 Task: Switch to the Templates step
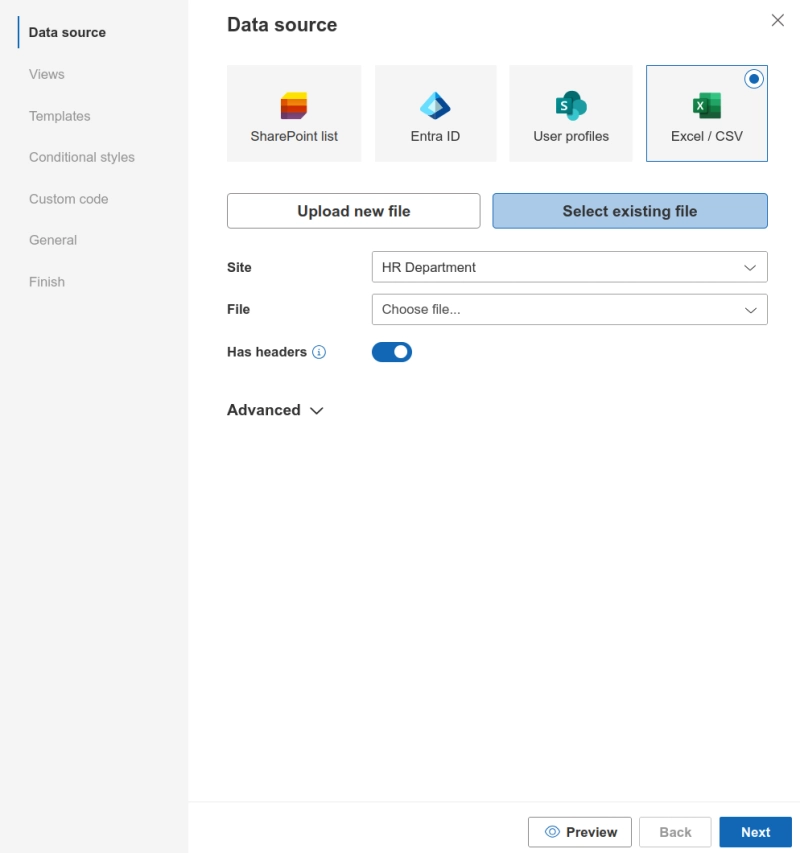[x=60, y=116]
